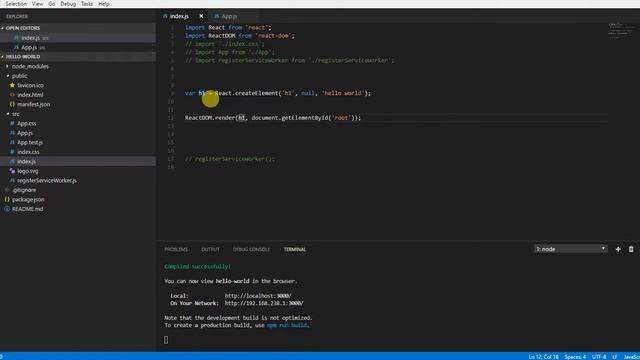640x360 pixels.
Task: Open the View menu
Action: pos(37,4)
